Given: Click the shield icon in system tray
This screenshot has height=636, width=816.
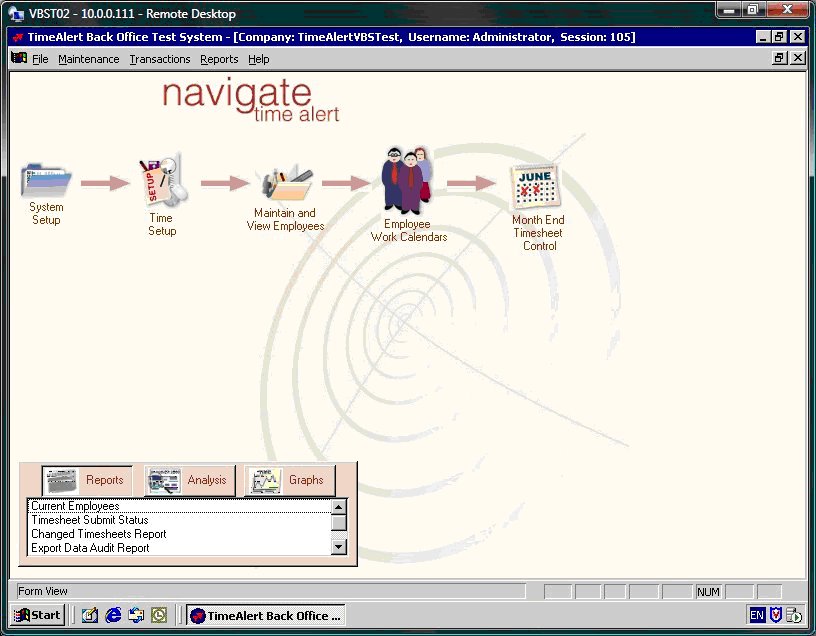Looking at the screenshot, I should coord(776,615).
